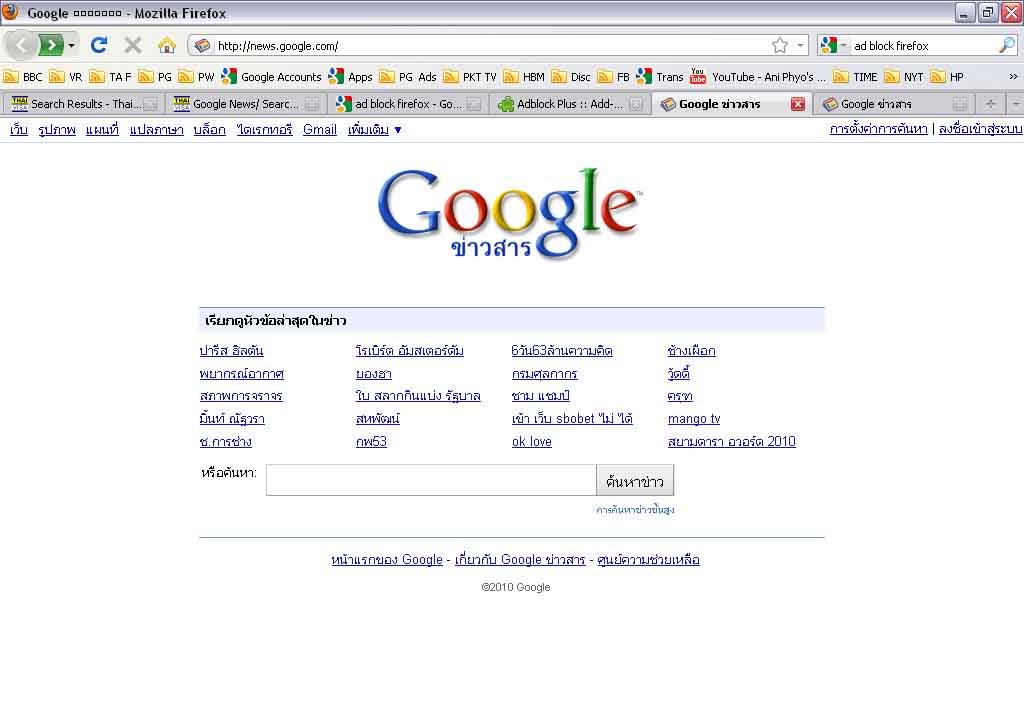1024x716 pixels.
Task: Click in the 'ad block firefox' search box
Action: [x=924, y=46]
